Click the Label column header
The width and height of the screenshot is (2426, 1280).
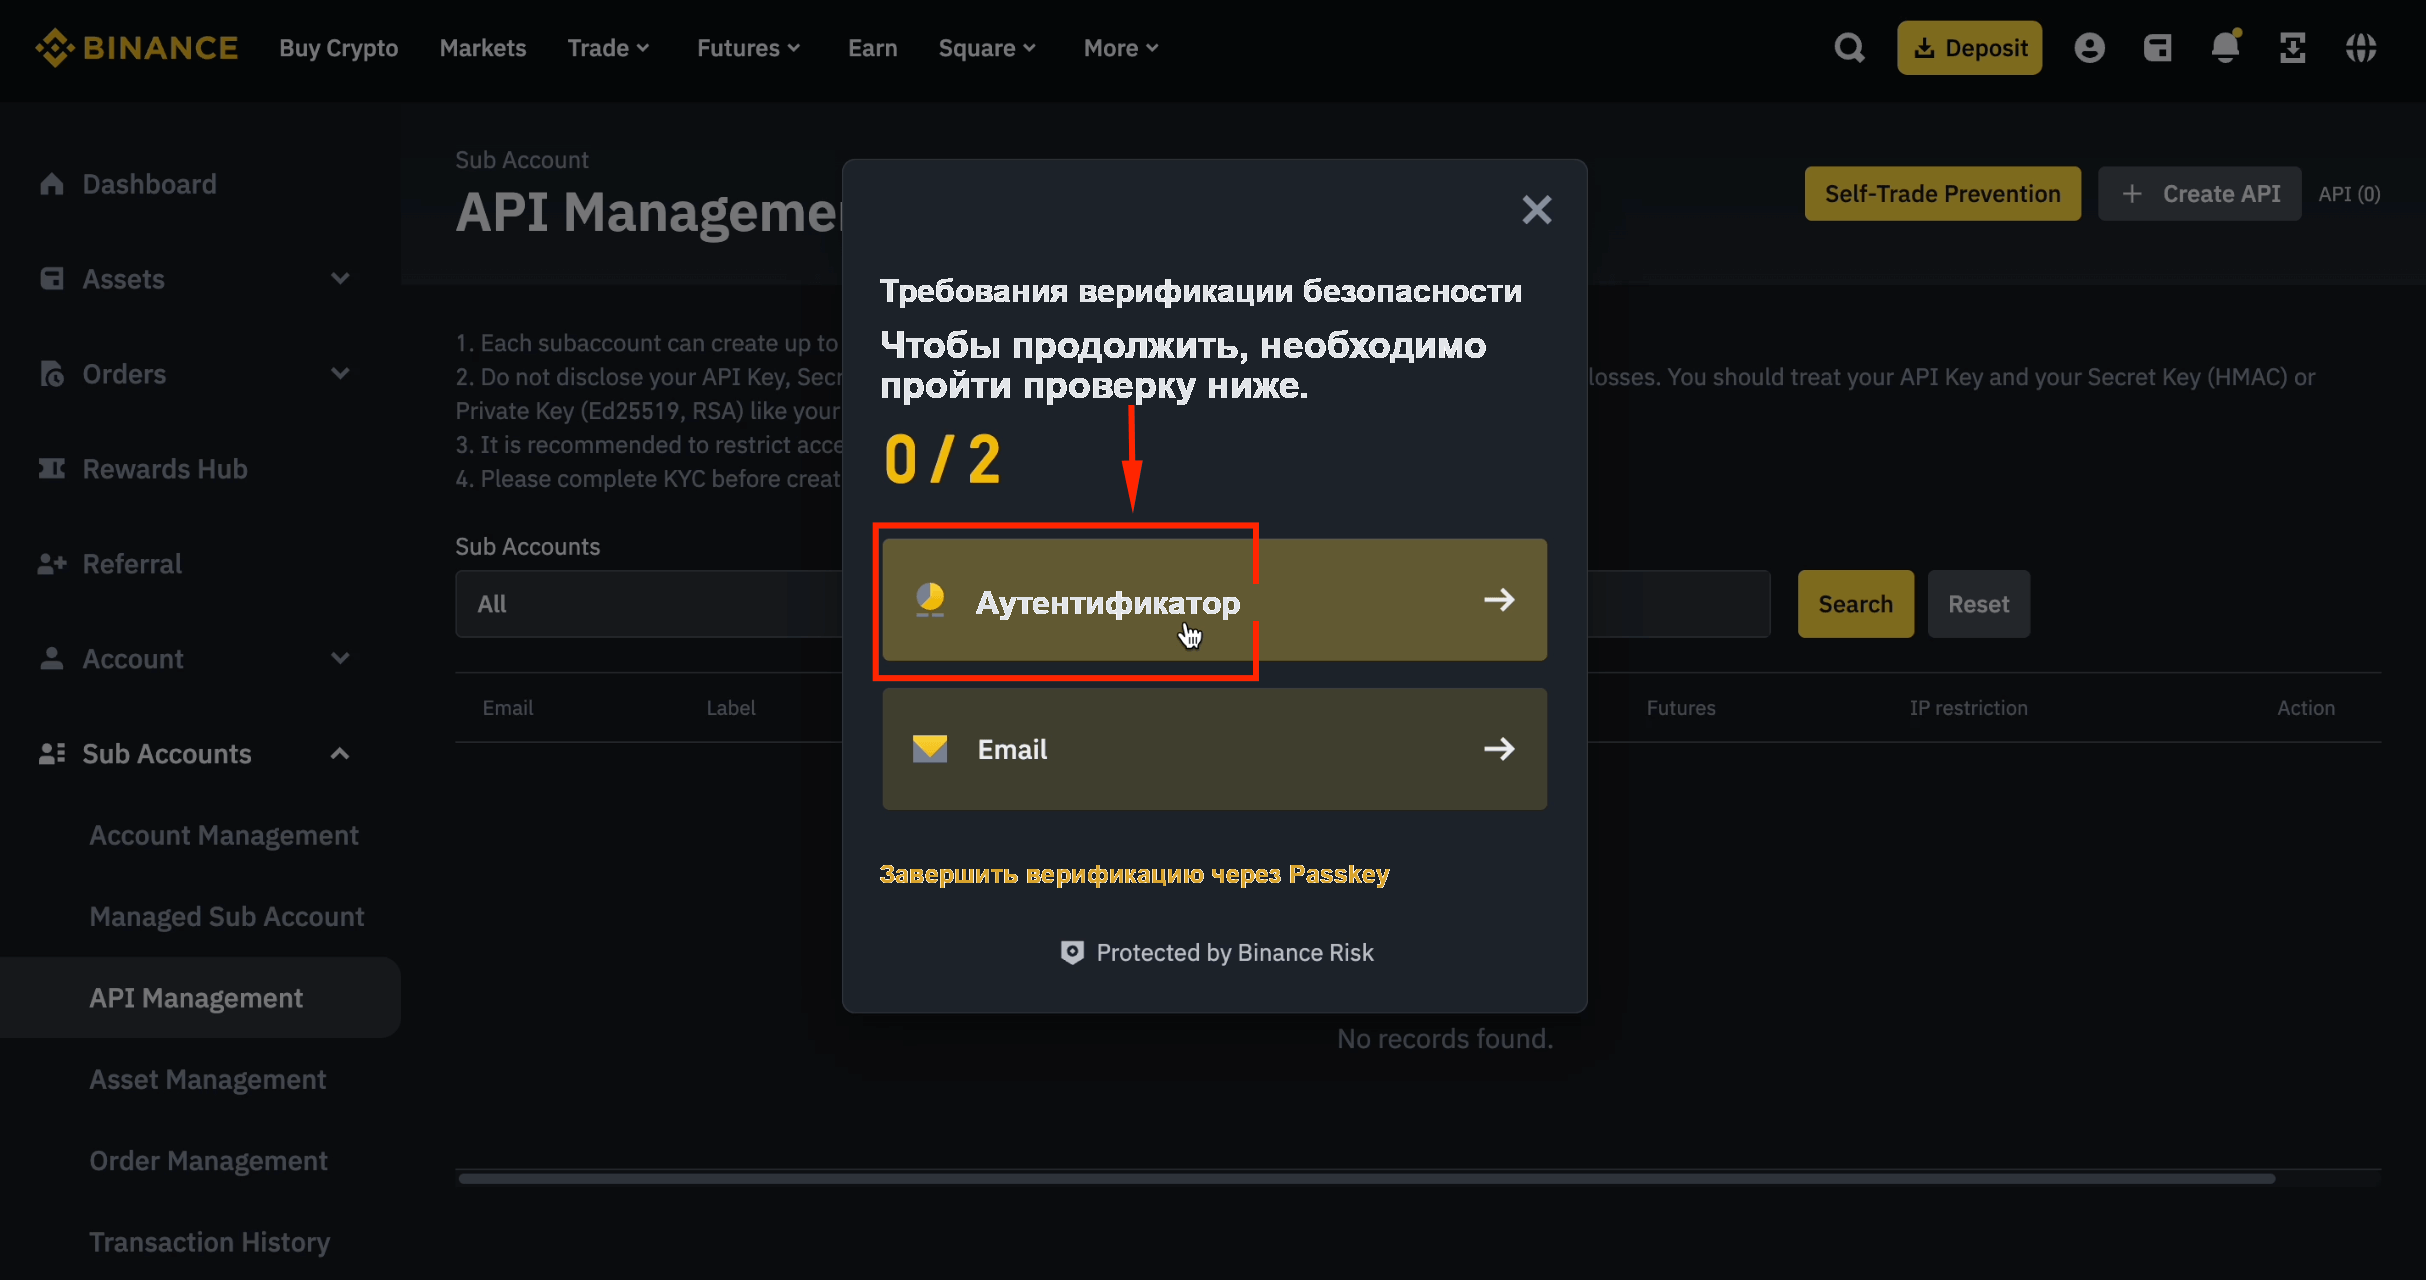[x=730, y=708]
